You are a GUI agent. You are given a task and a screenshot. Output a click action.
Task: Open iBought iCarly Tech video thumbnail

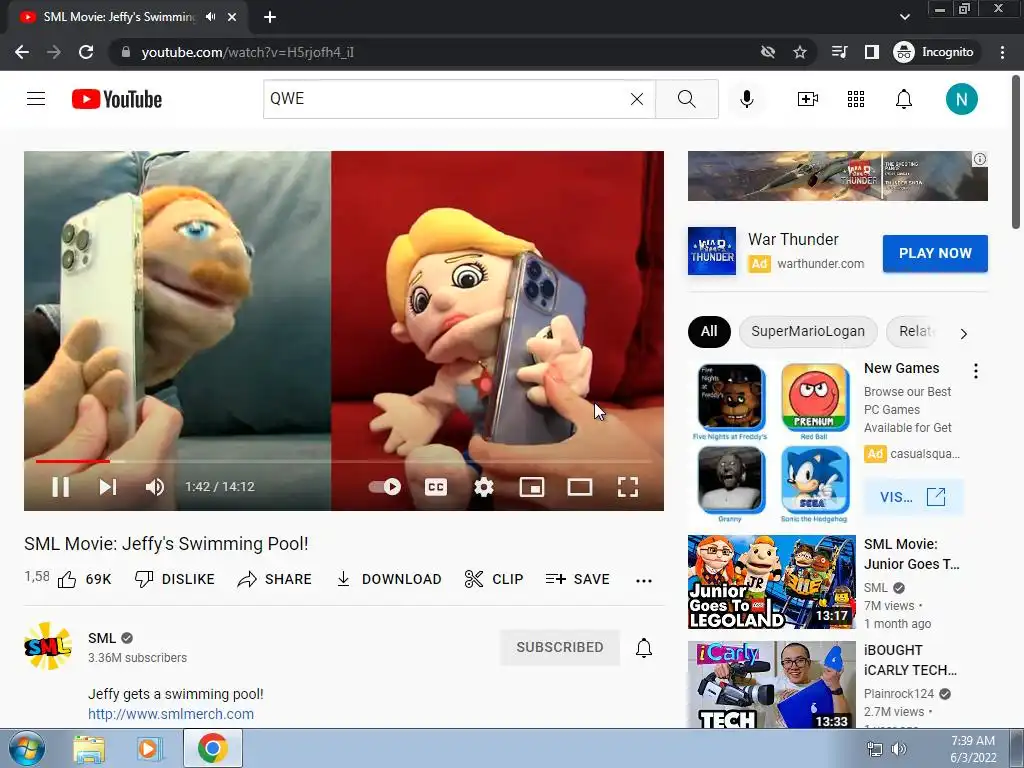(x=771, y=684)
